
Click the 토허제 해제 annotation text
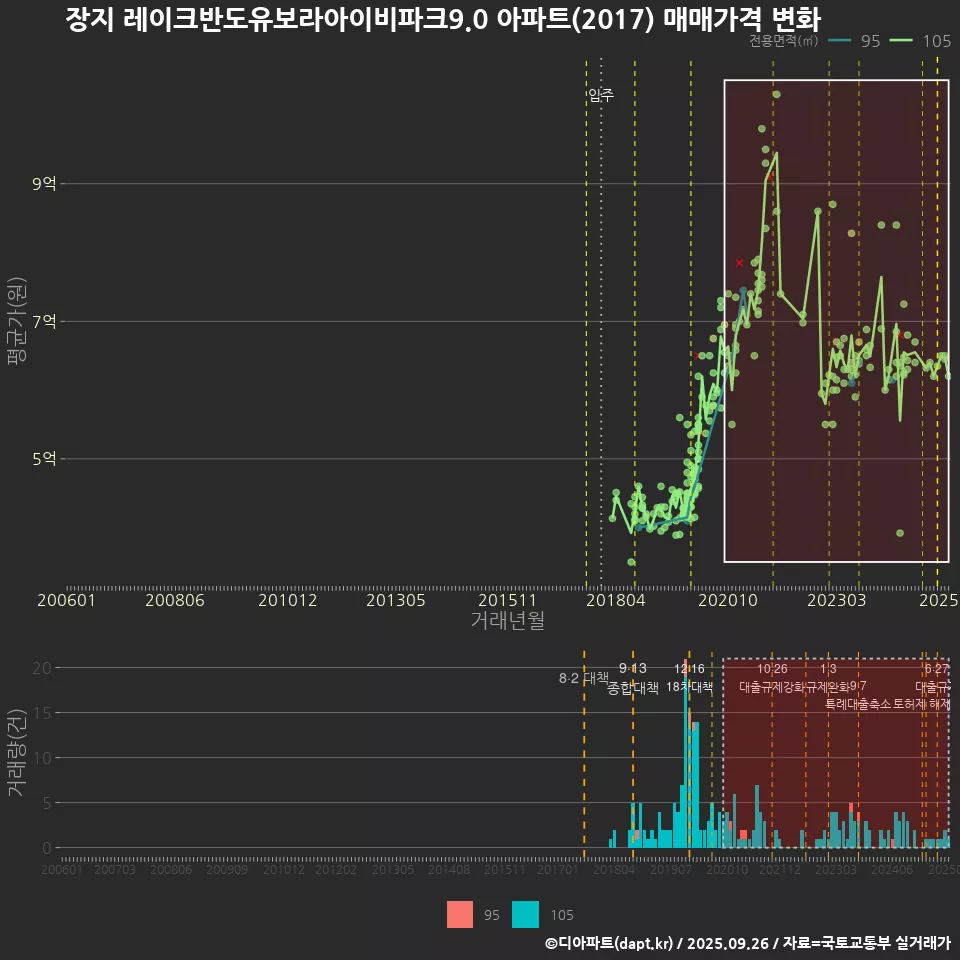[x=921, y=704]
